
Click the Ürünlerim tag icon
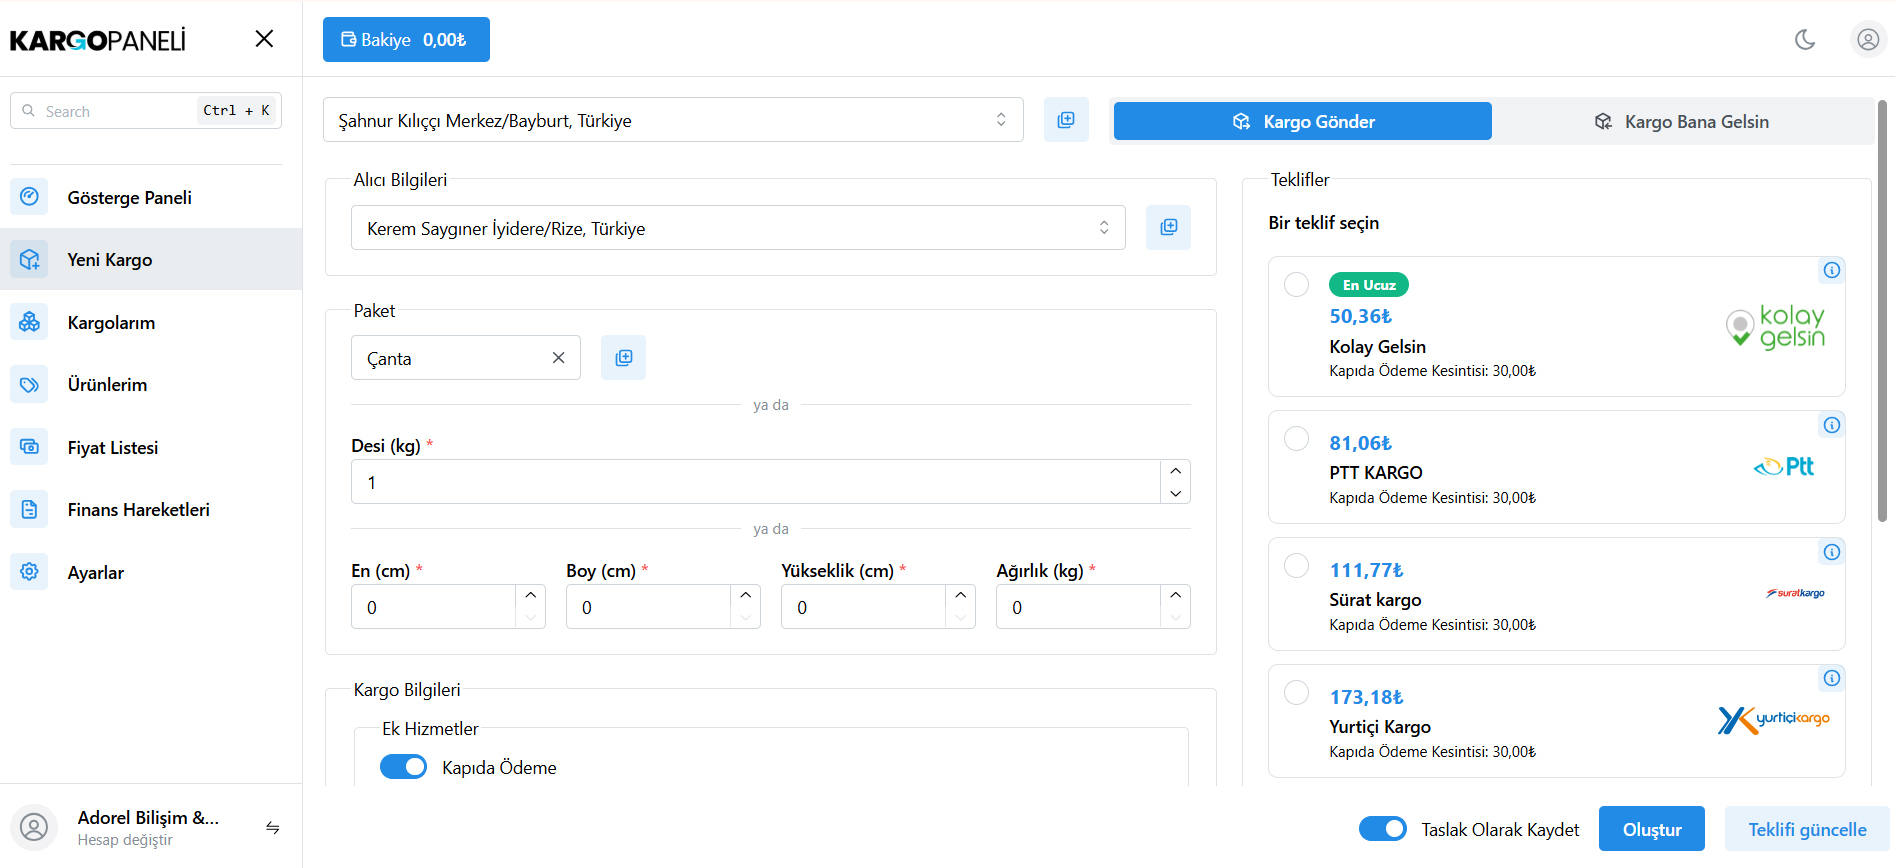tap(29, 384)
